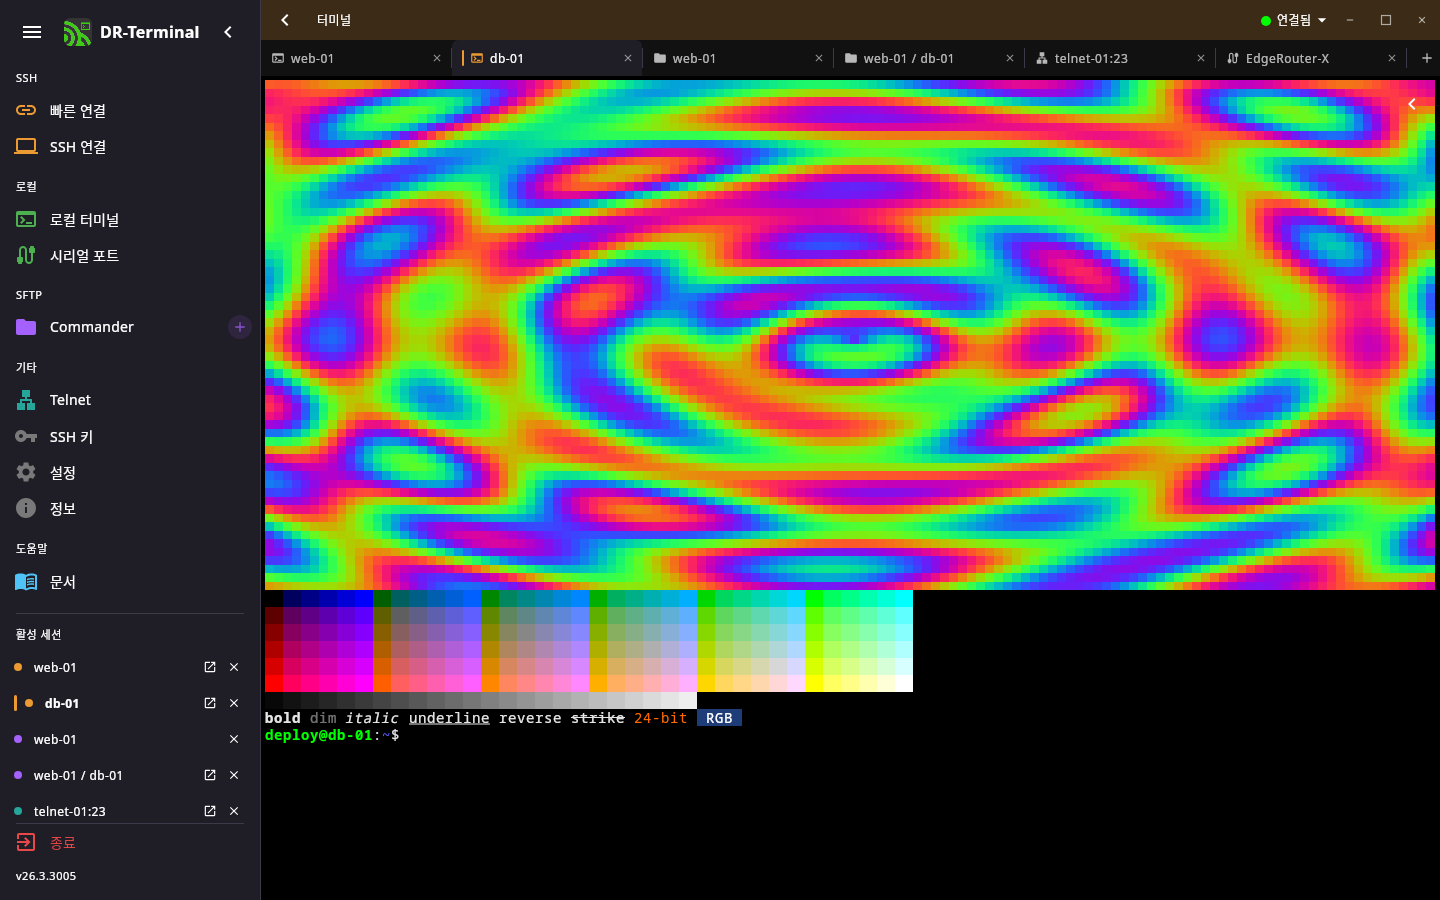The height and width of the screenshot is (900, 1440).
Task: Expand the terminal side panel chevron
Action: pyautogui.click(x=1412, y=104)
